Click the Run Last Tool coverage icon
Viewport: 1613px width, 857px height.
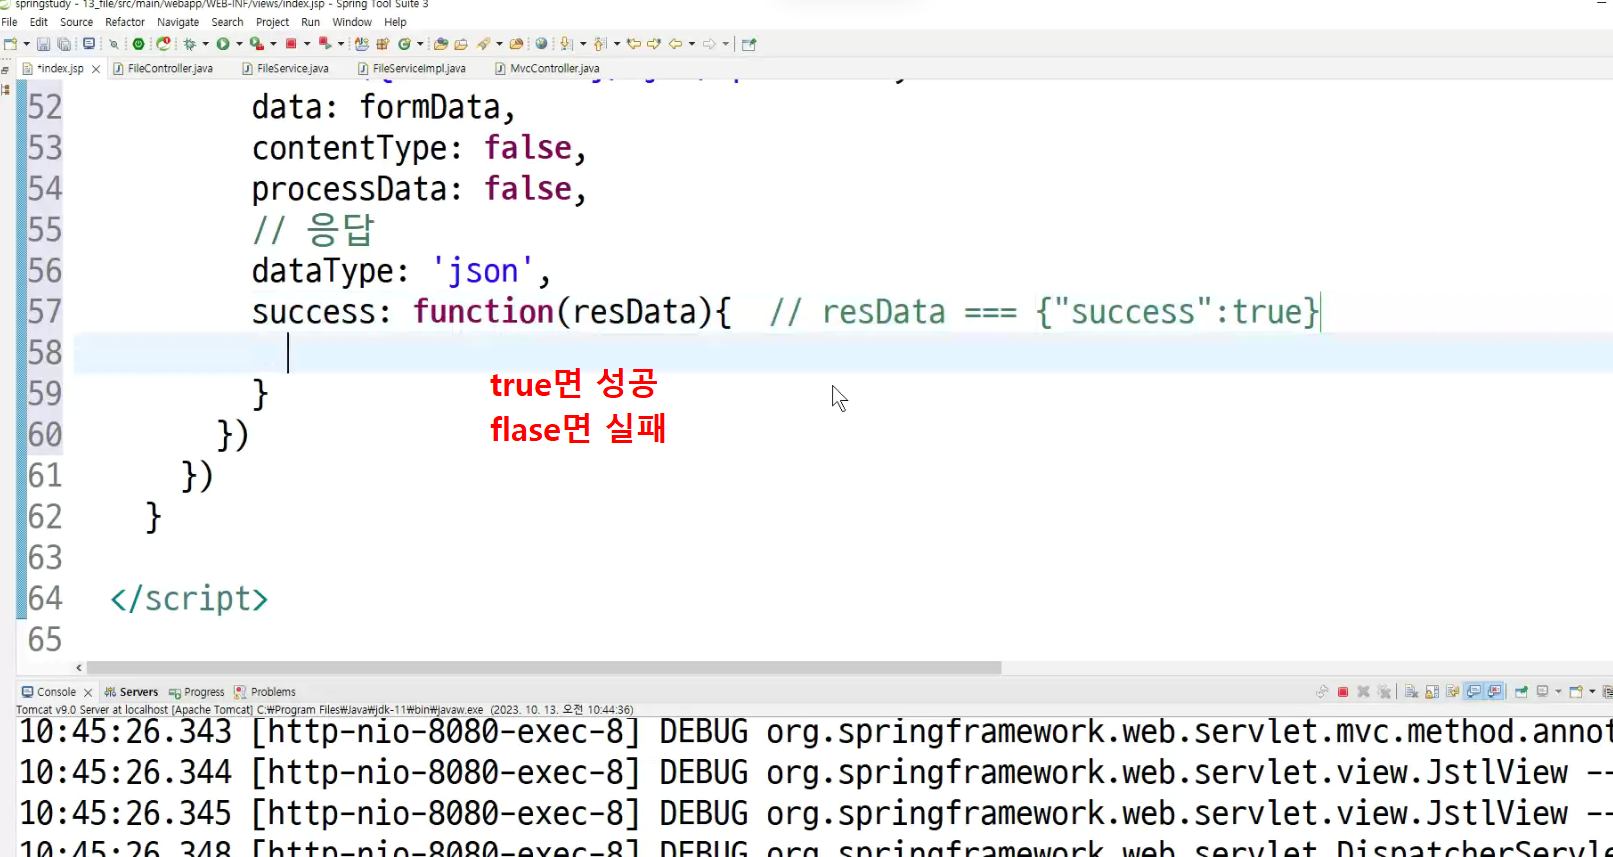[256, 44]
